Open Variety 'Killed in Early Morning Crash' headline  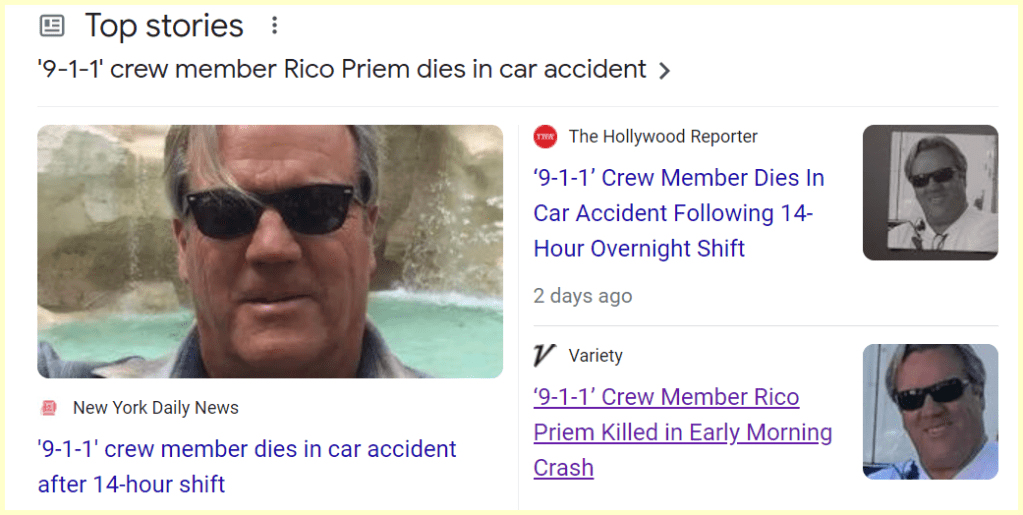click(682, 432)
